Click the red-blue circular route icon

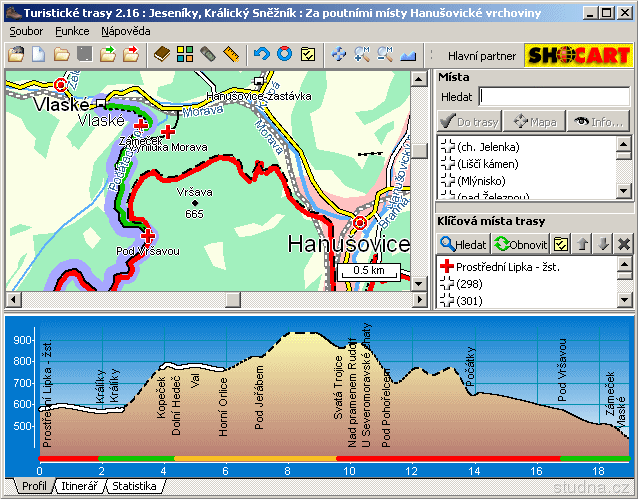(x=285, y=54)
